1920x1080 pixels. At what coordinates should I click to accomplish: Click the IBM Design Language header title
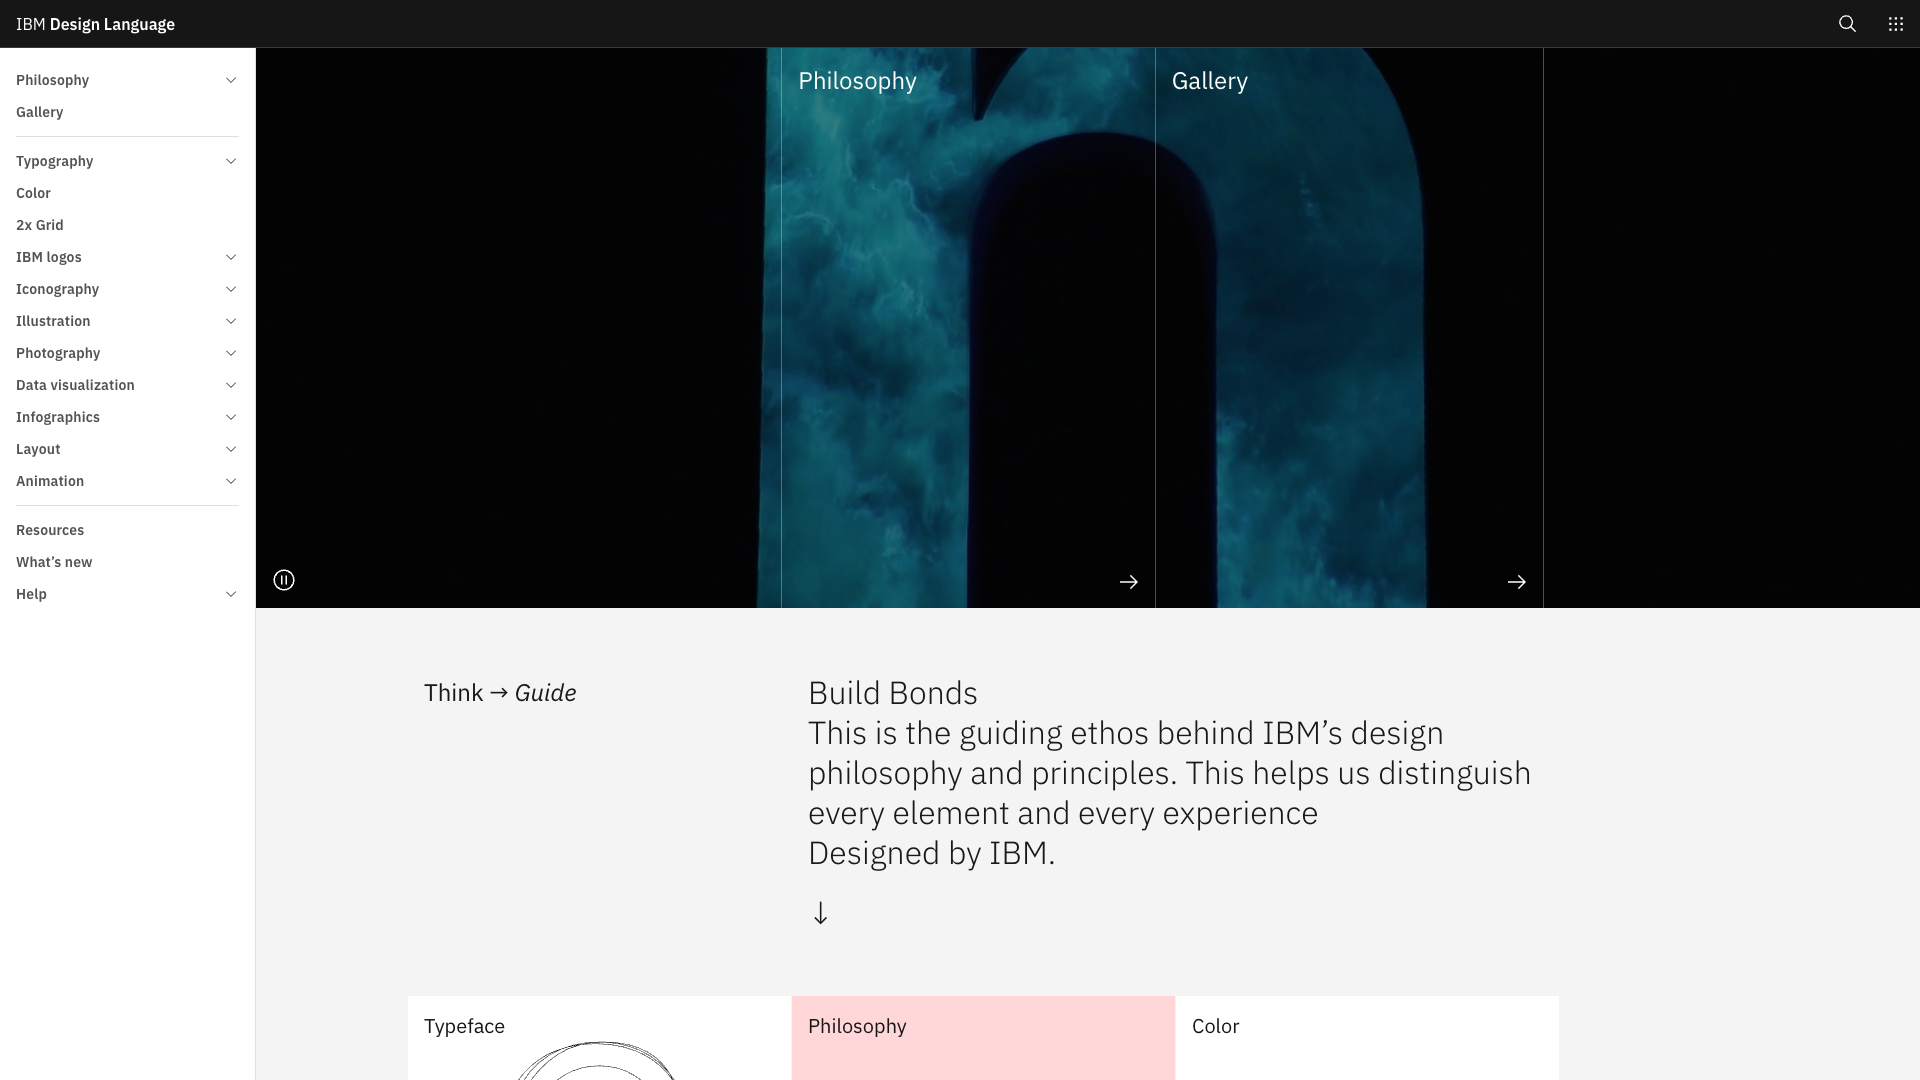click(x=95, y=24)
